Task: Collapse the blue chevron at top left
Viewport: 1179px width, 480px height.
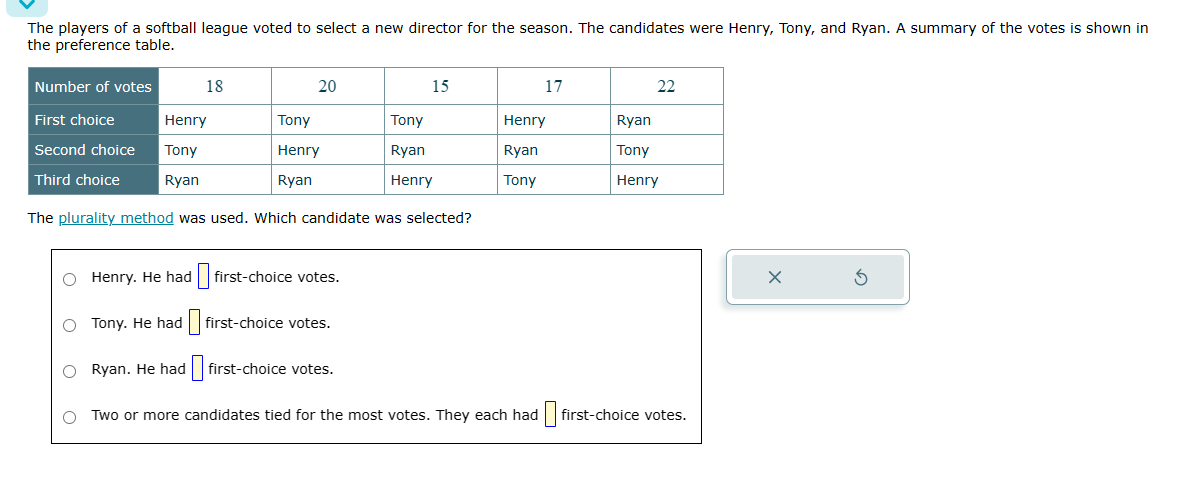Action: [26, 5]
